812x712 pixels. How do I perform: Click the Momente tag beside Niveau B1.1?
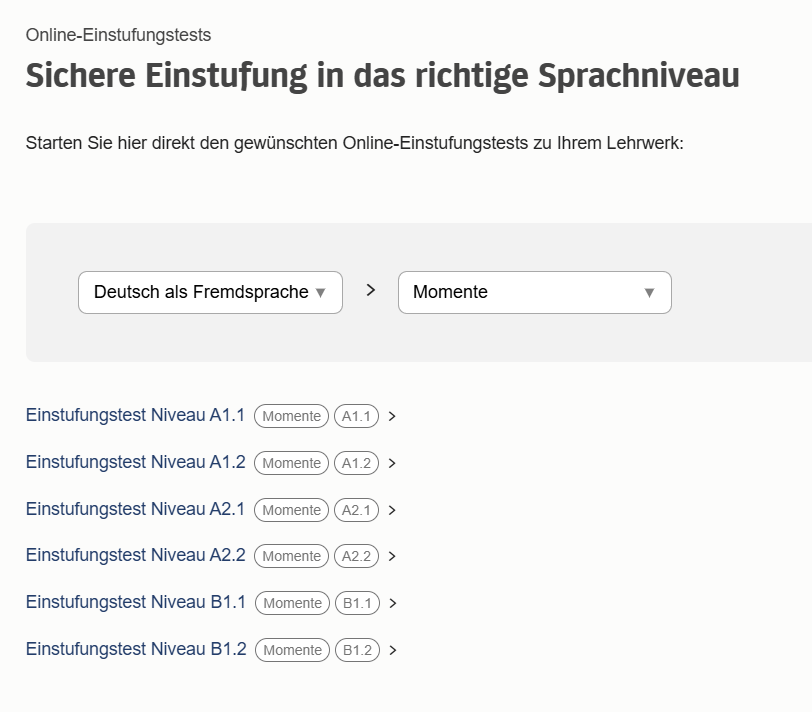[292, 603]
